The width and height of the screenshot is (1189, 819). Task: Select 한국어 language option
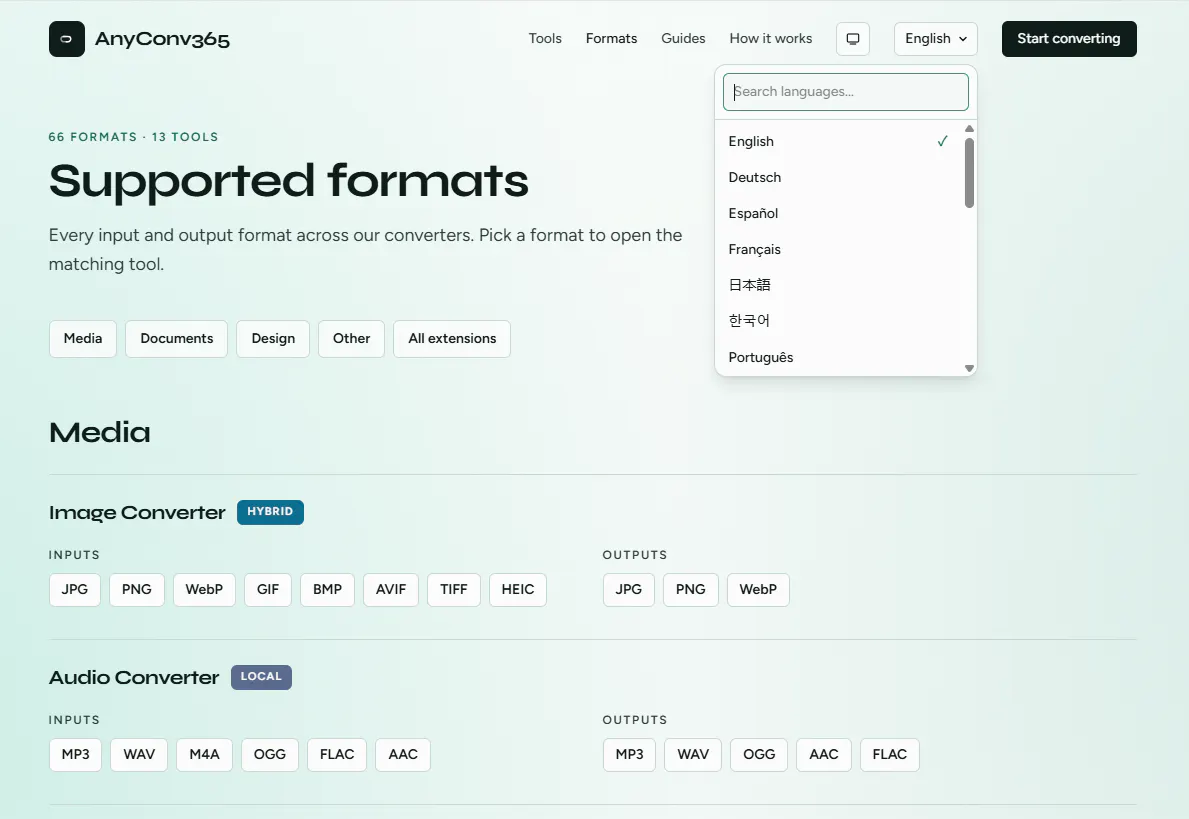tap(839, 321)
